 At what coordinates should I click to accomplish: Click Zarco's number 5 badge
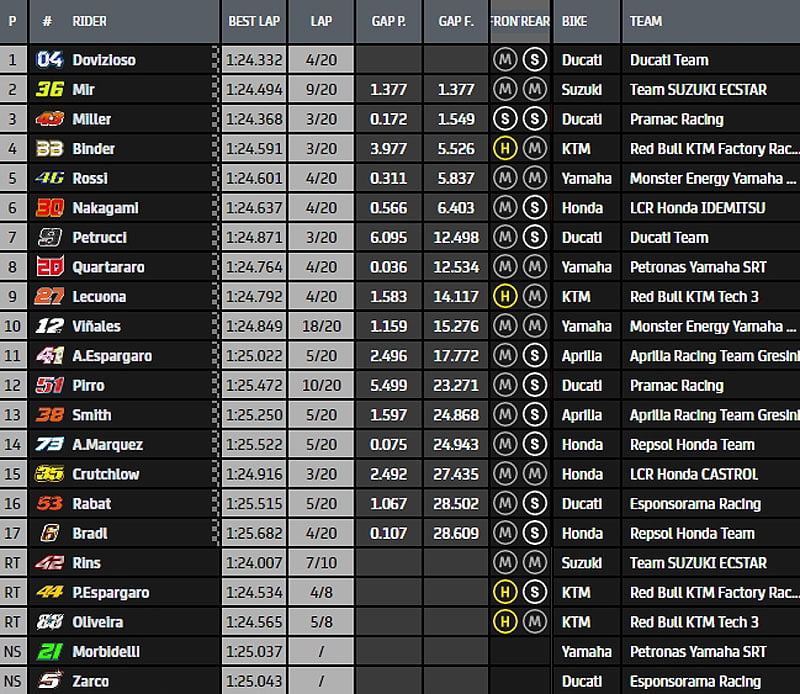[49, 681]
